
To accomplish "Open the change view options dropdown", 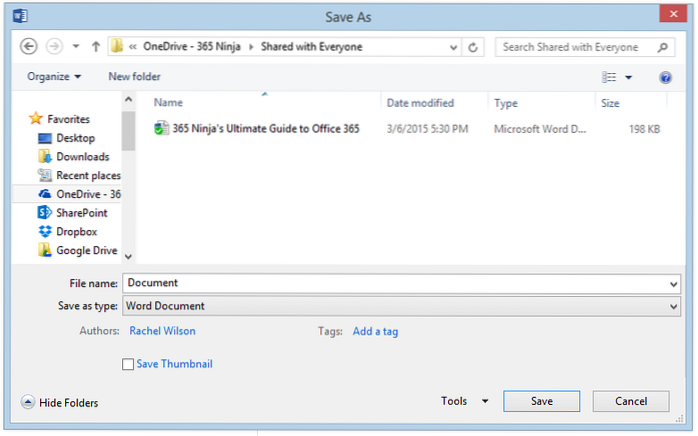I will pos(628,77).
